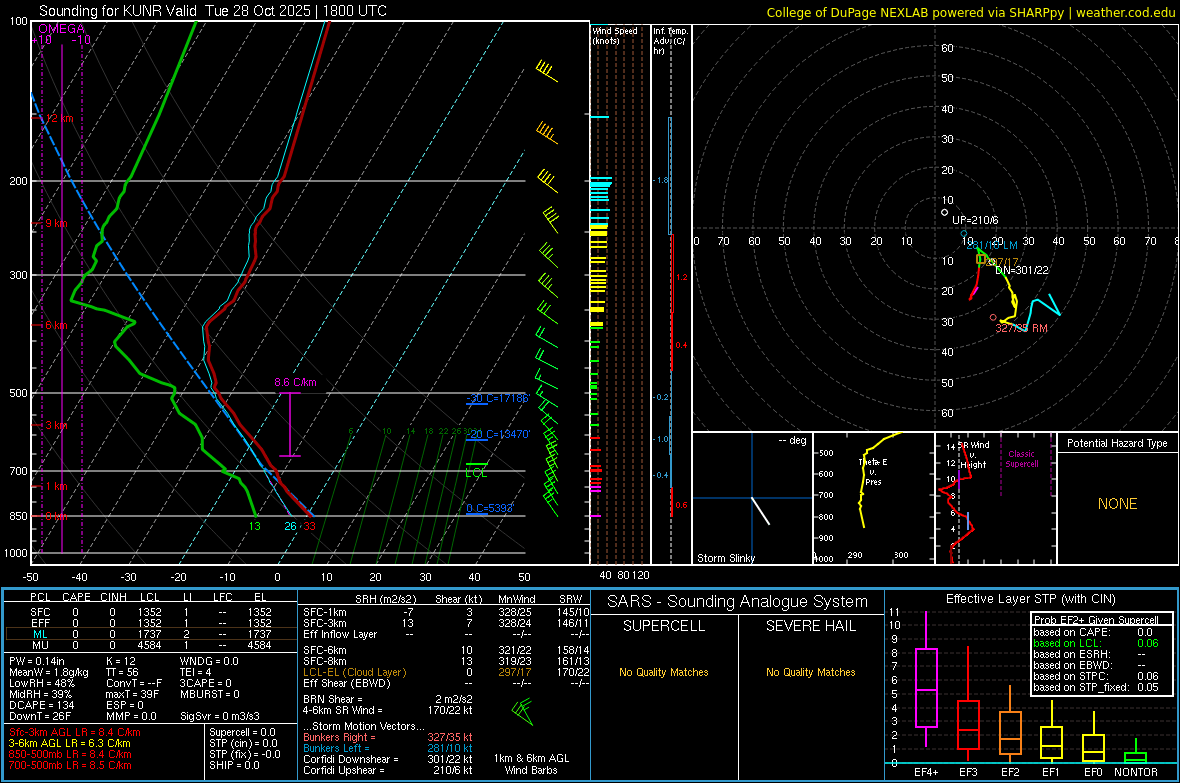Click 700-500mb LR = 8.5 C/km
1180x783 pixels.
tap(70, 765)
